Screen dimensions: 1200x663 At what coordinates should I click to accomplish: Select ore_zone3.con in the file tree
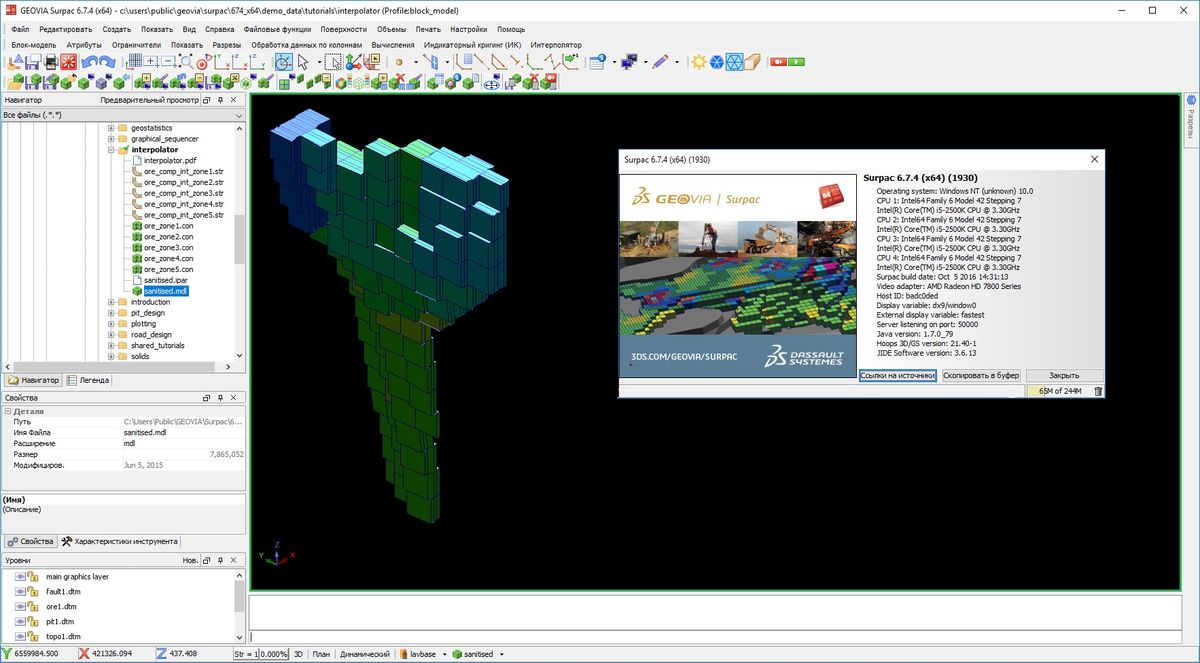click(x=168, y=248)
